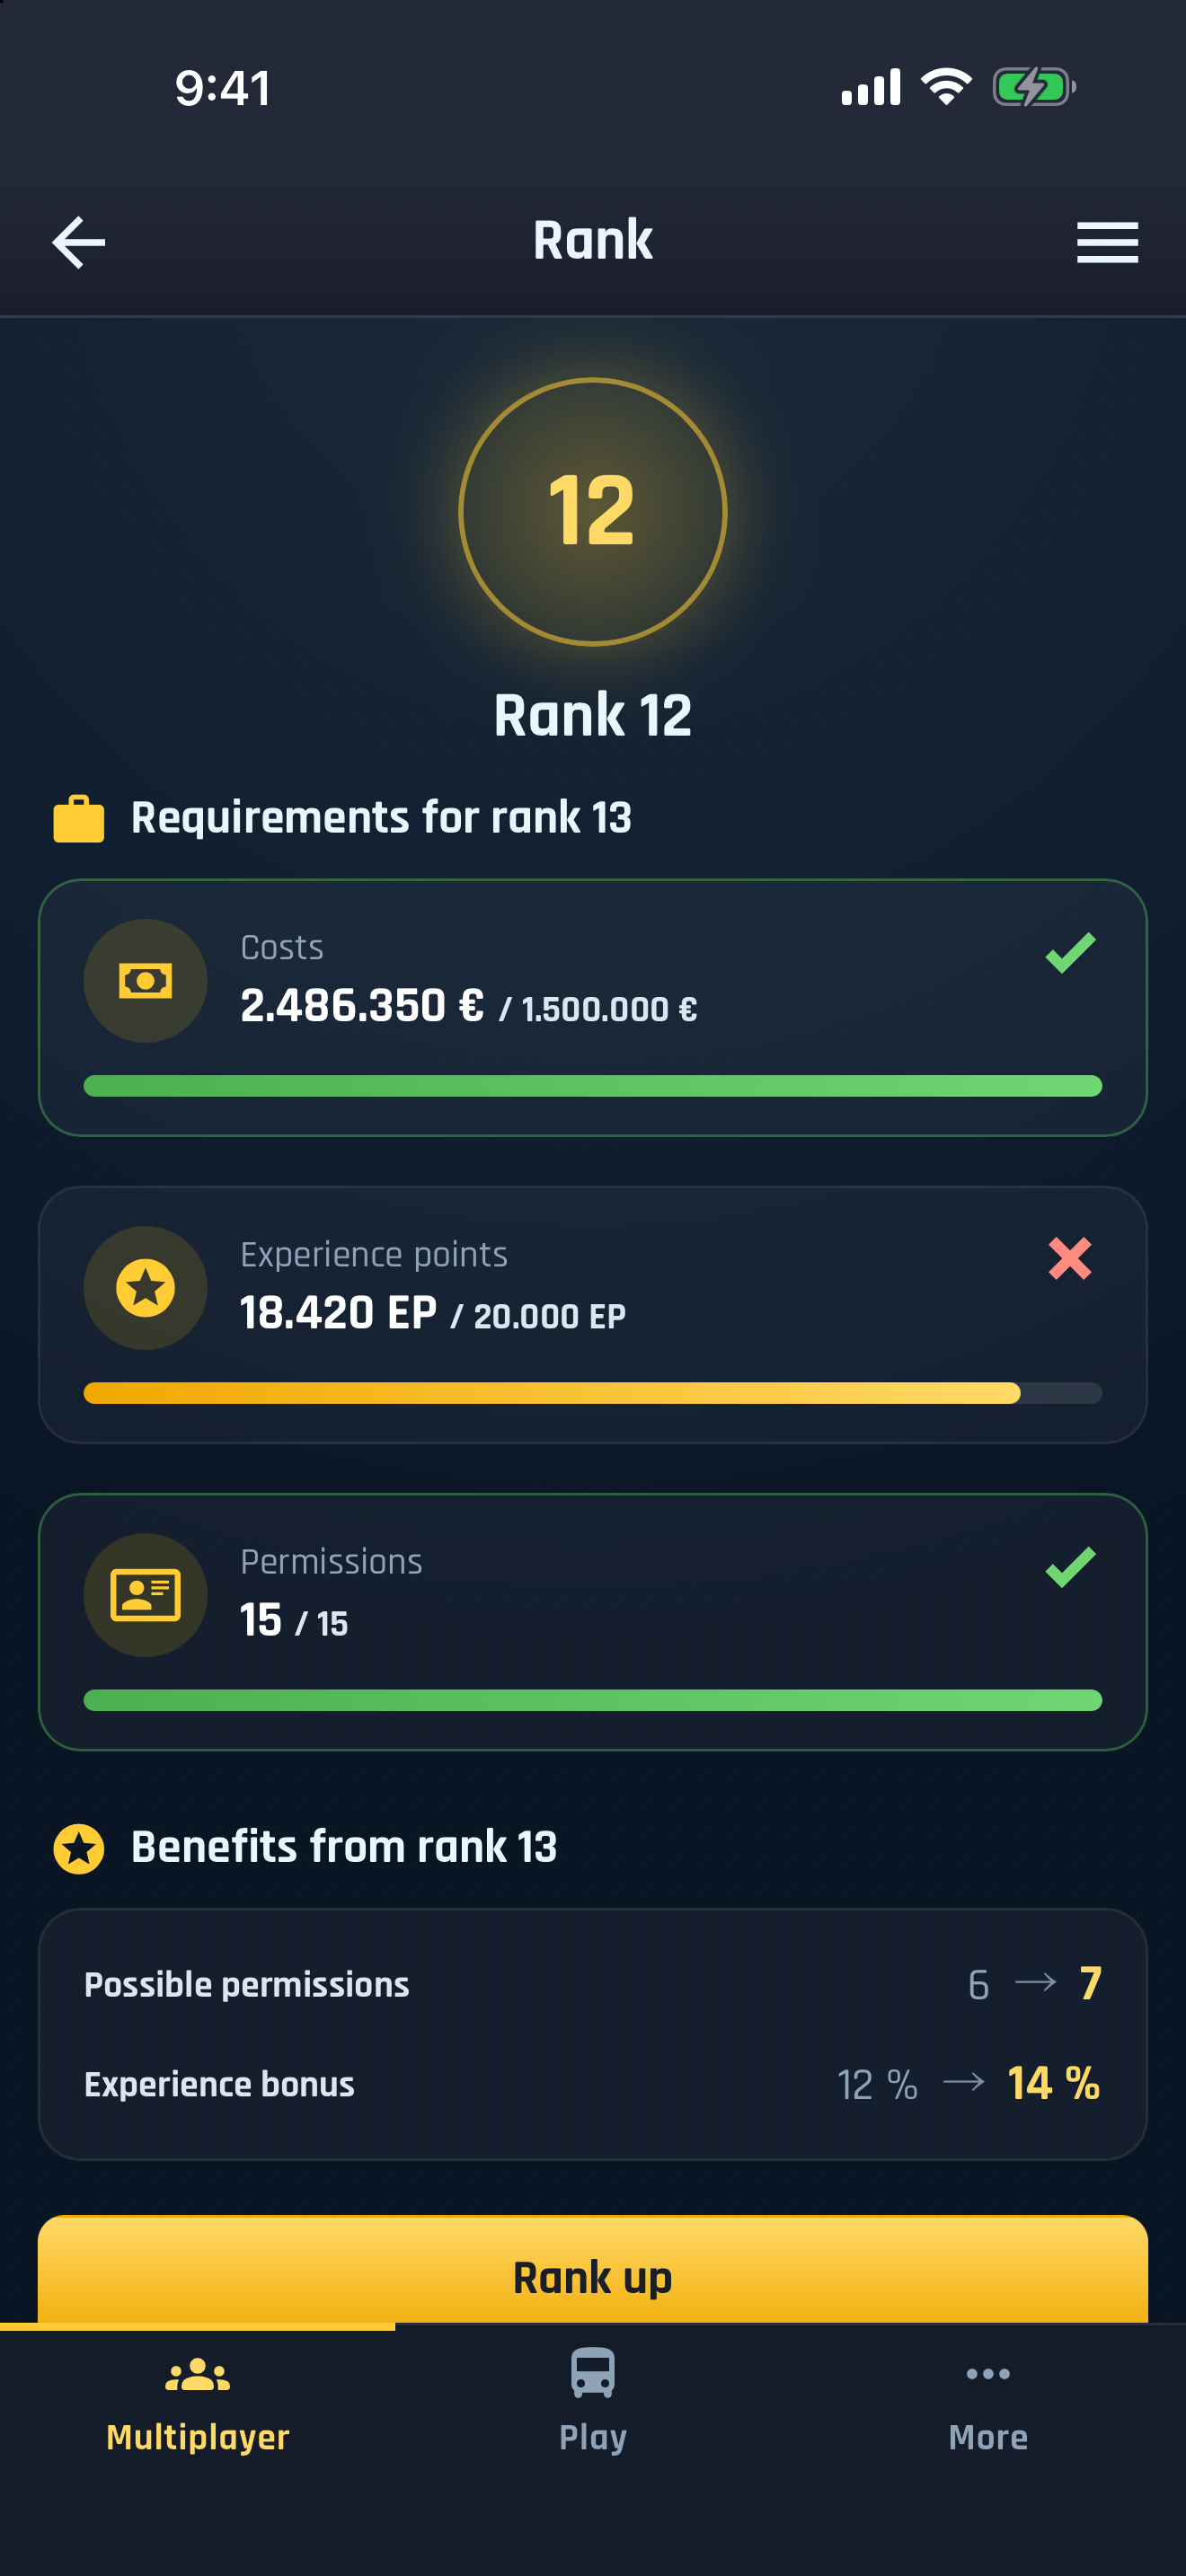Tap the green checkmark on Costs card

(x=1070, y=952)
